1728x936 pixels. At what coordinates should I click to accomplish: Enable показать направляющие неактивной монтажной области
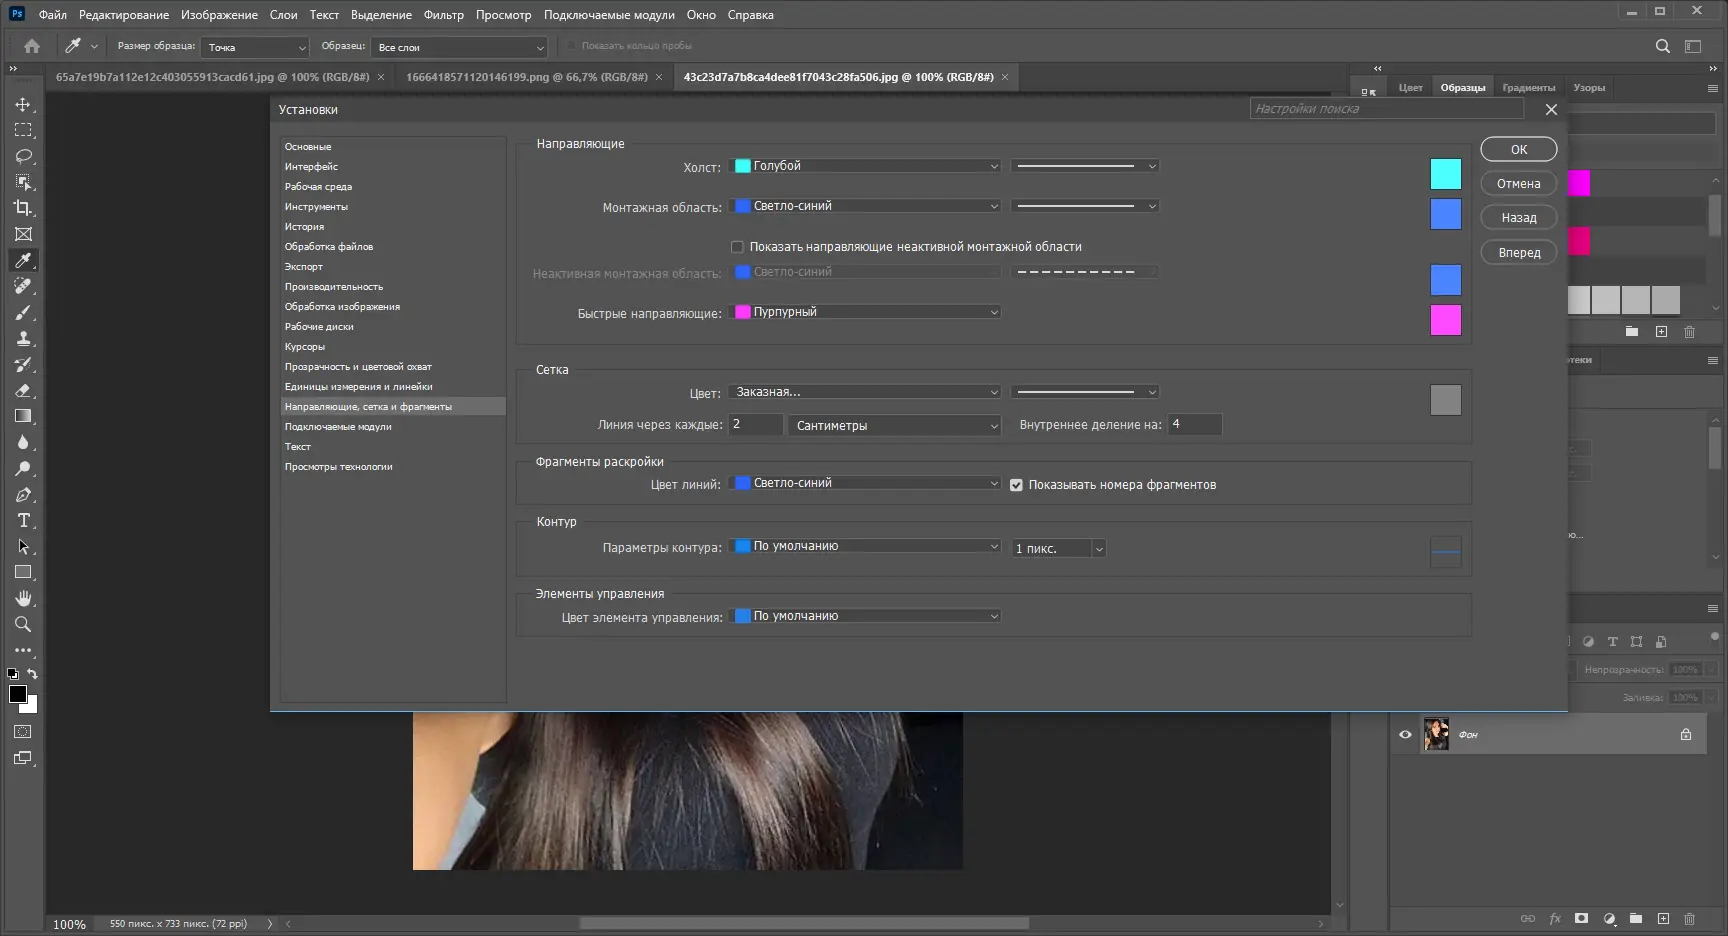coord(737,246)
